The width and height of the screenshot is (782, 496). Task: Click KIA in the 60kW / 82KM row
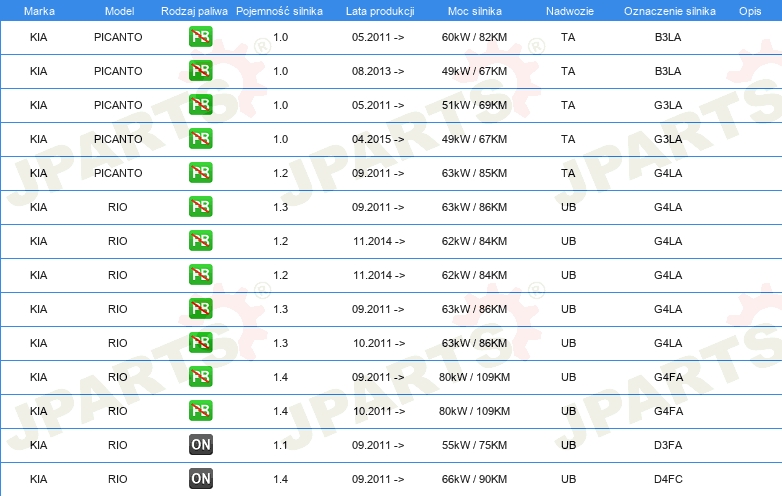(x=38, y=37)
